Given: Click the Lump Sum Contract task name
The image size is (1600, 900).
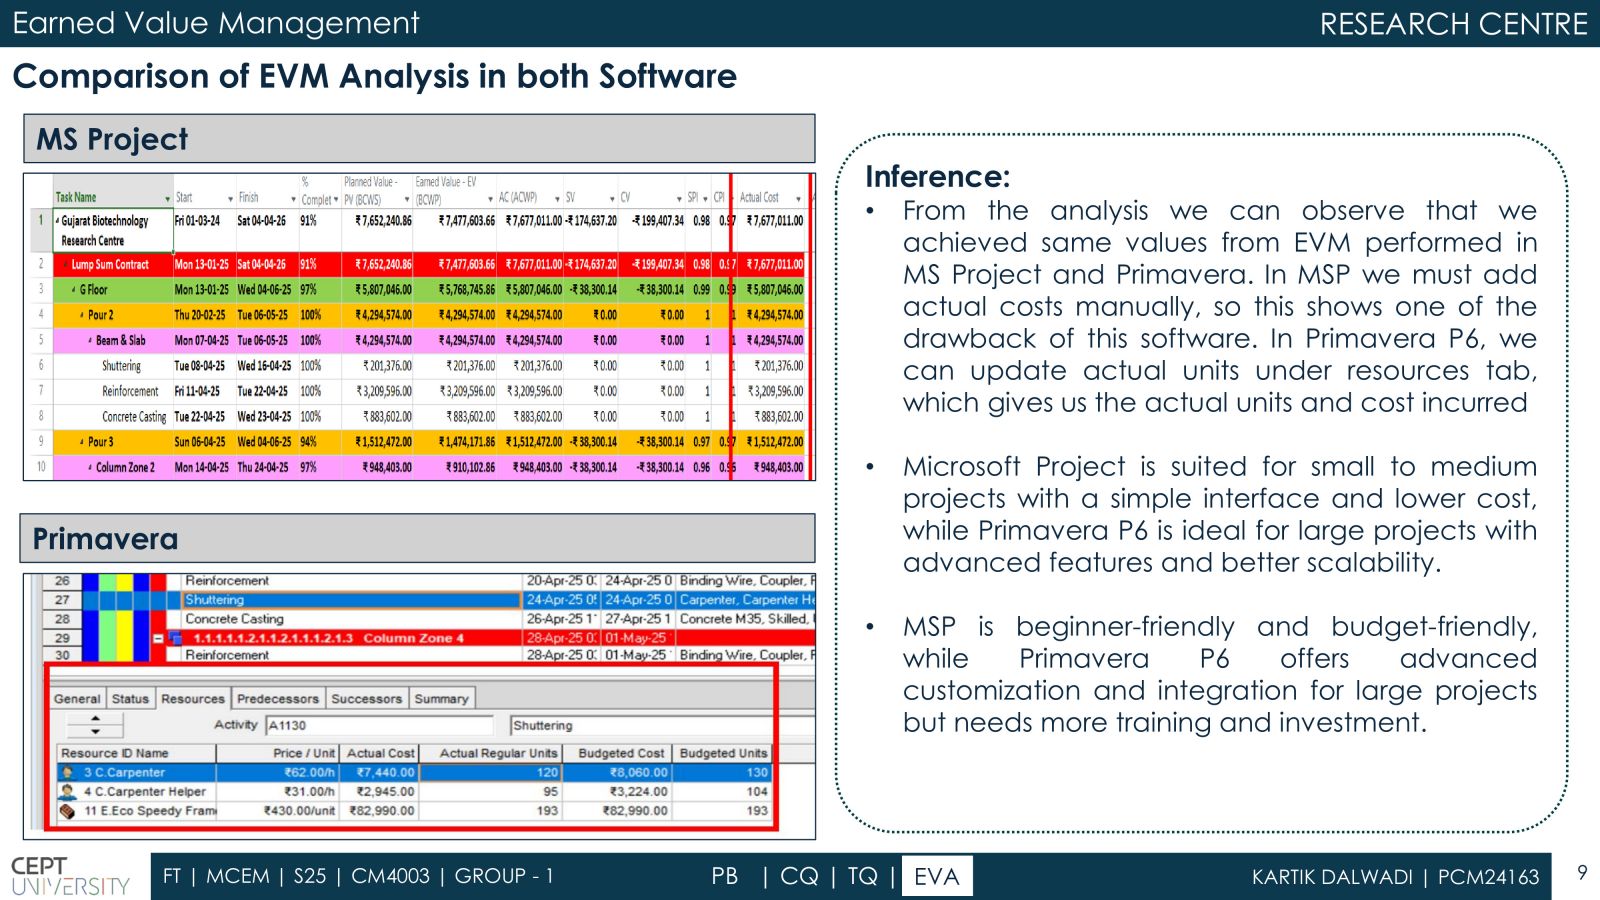Looking at the screenshot, I should click(110, 265).
